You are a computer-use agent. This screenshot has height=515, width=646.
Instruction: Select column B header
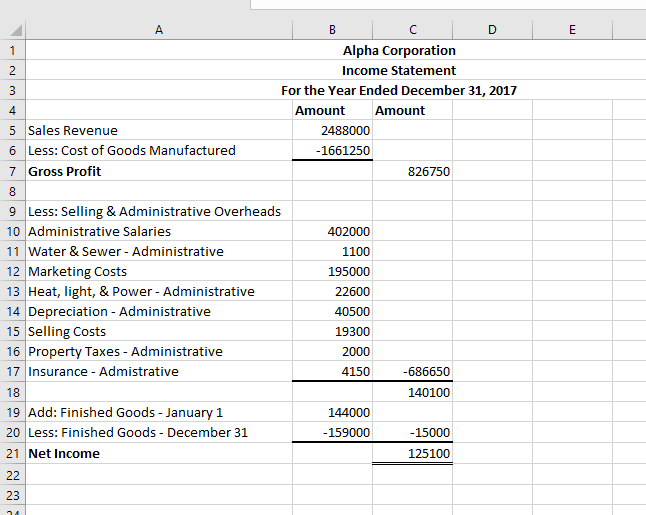tap(332, 30)
